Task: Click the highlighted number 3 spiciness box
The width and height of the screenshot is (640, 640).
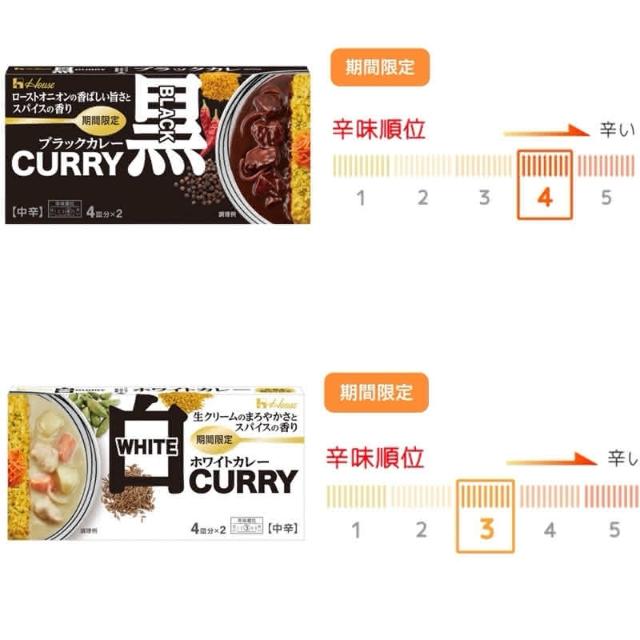Action: tap(485, 516)
